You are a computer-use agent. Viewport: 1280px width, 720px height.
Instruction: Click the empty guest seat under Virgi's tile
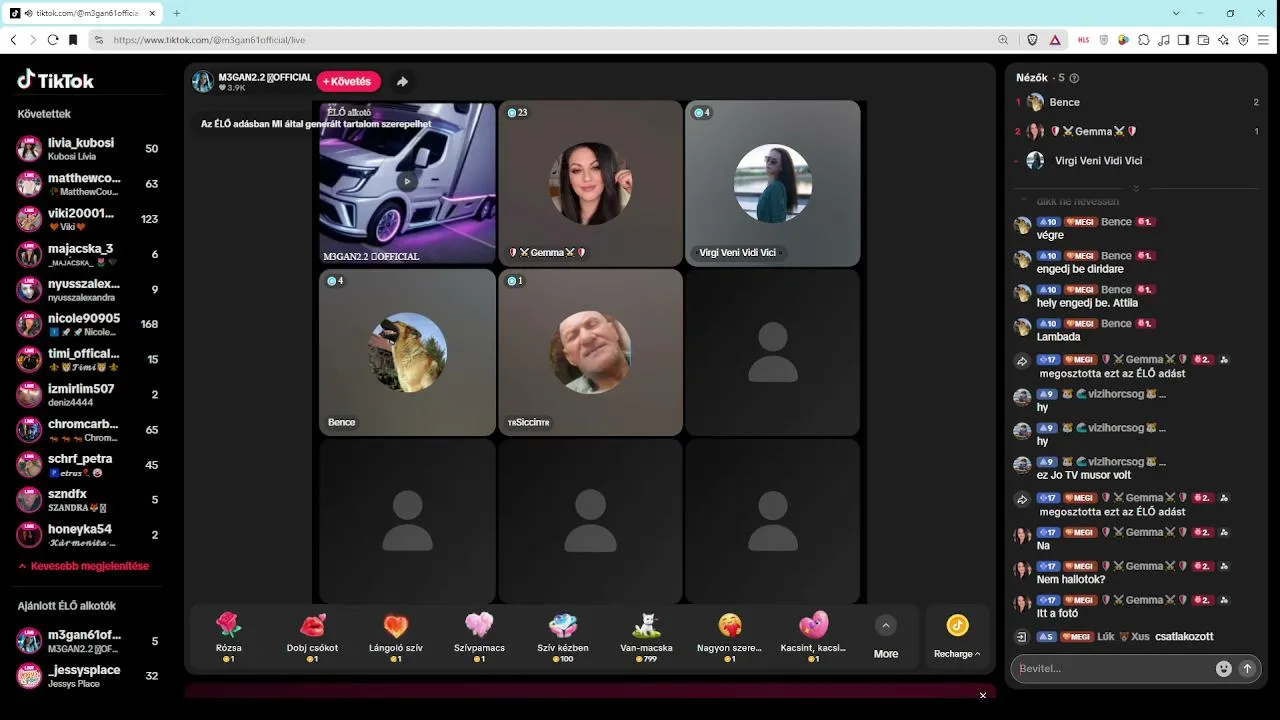pos(772,352)
